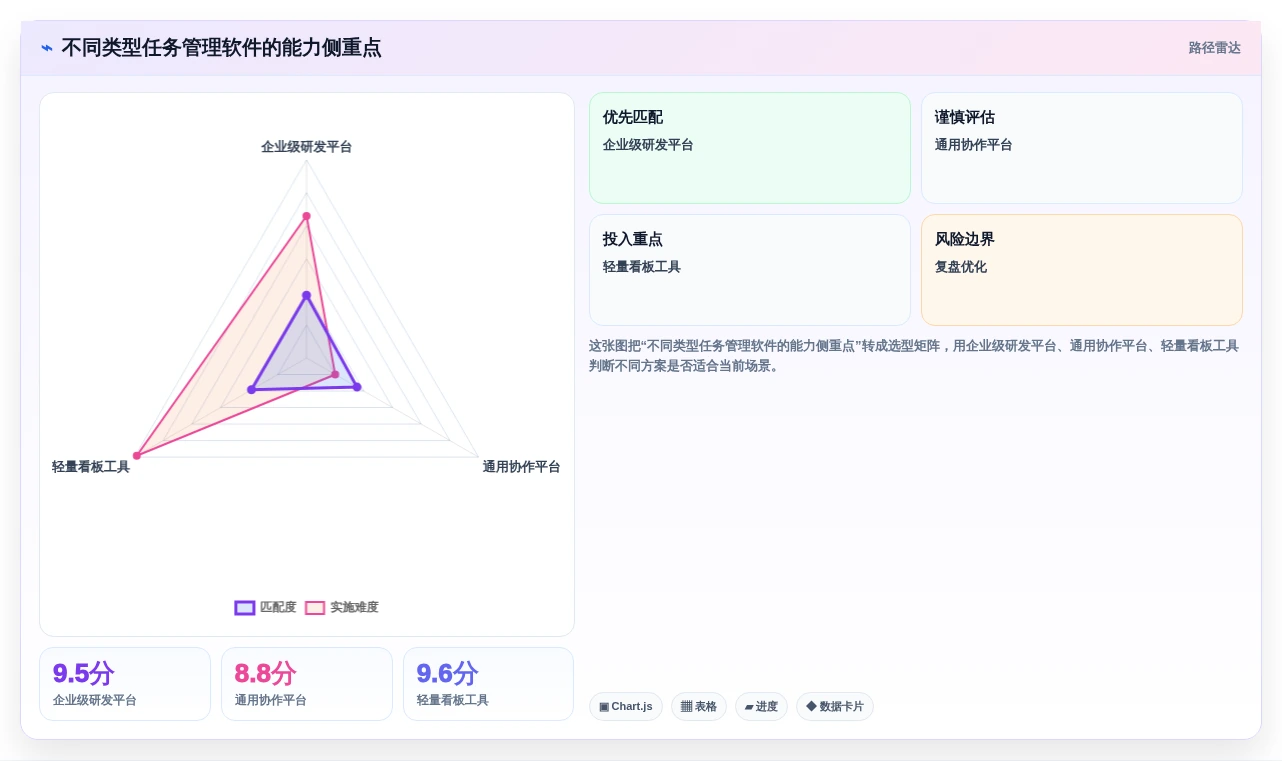Click the 8.8分 通用协作平台 score card
The image size is (1282, 761).
(307, 684)
